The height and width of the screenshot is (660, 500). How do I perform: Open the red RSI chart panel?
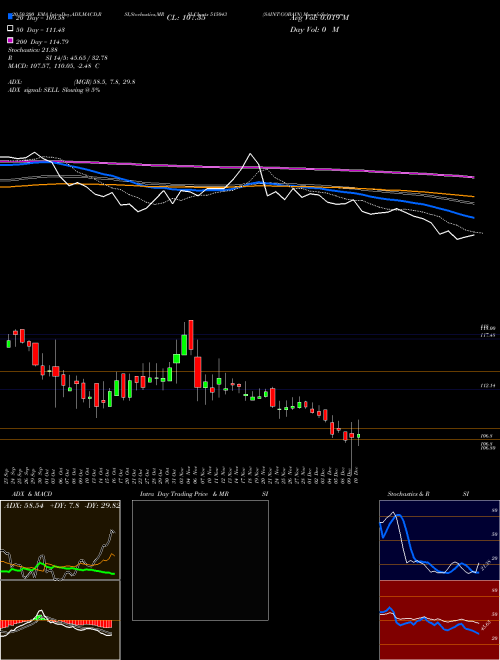point(439,620)
